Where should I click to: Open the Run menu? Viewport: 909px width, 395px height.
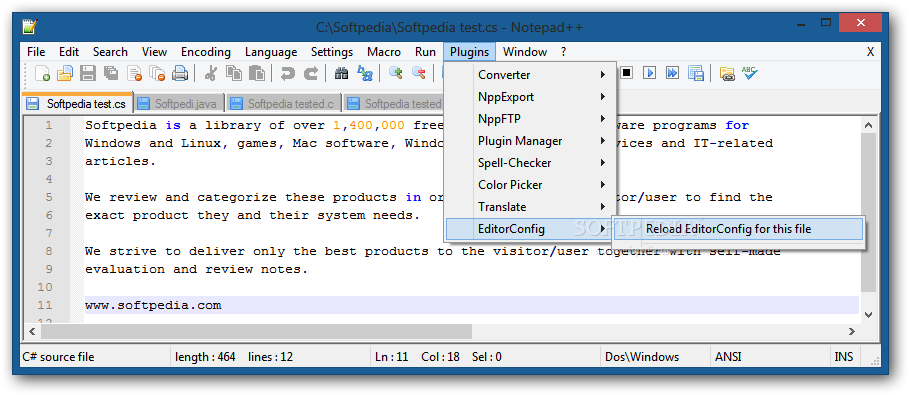(x=425, y=52)
